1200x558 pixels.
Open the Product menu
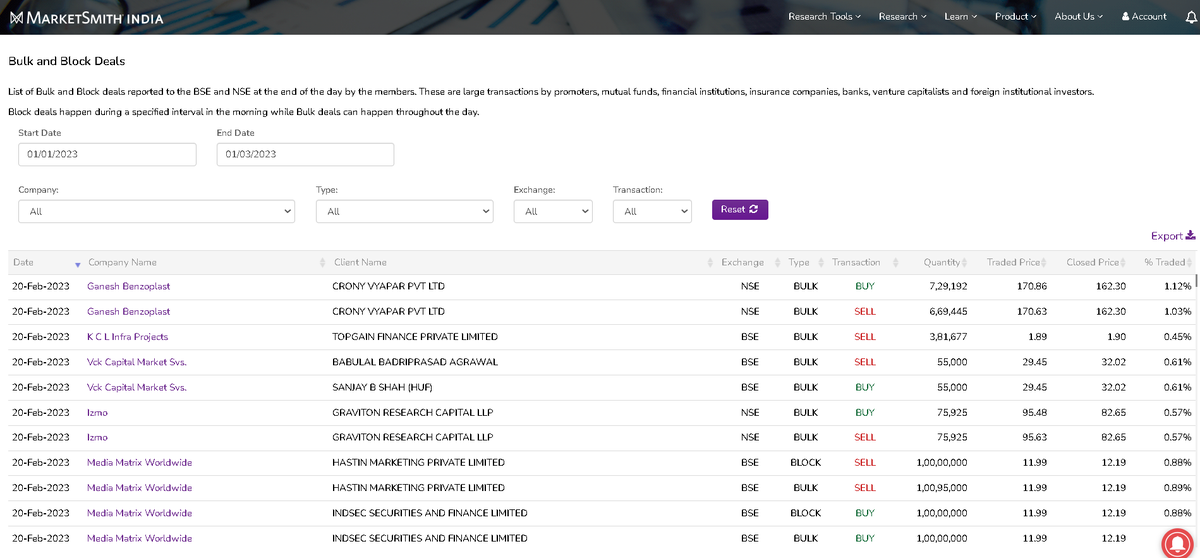pos(1016,17)
